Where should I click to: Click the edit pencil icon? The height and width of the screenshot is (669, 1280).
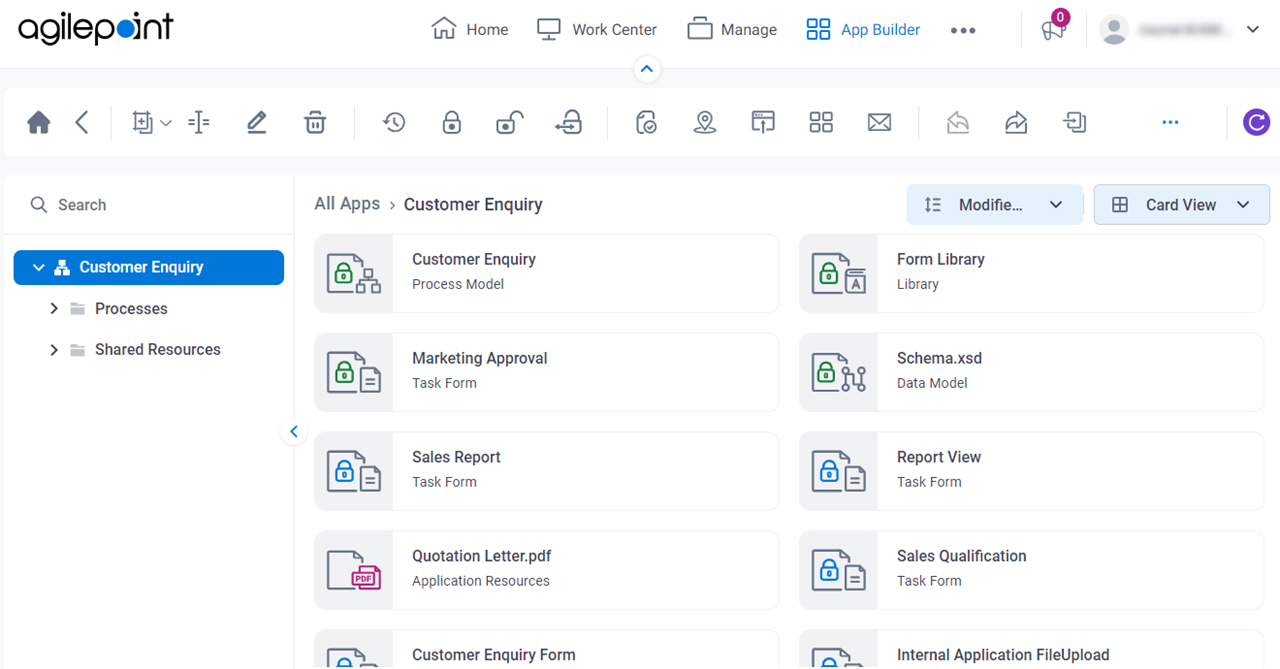[257, 123]
